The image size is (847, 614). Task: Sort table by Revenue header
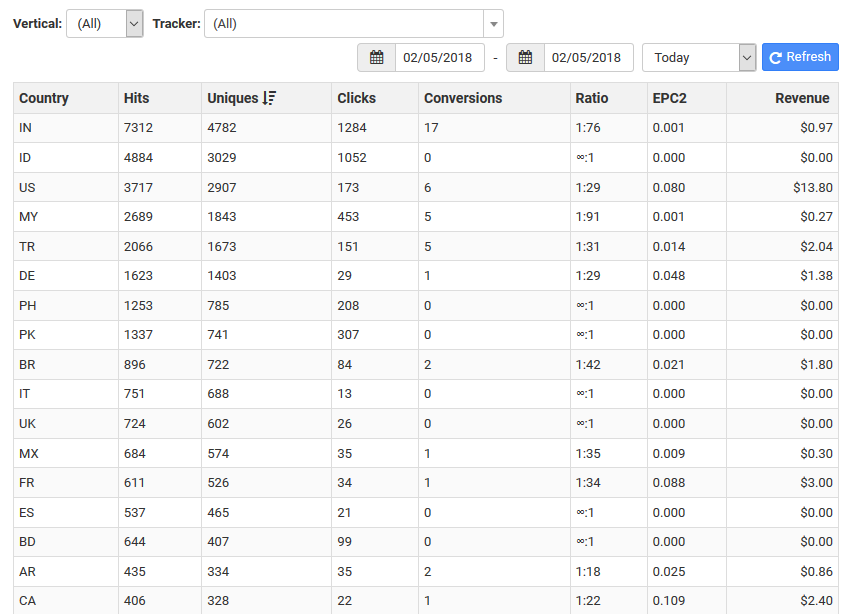point(802,98)
